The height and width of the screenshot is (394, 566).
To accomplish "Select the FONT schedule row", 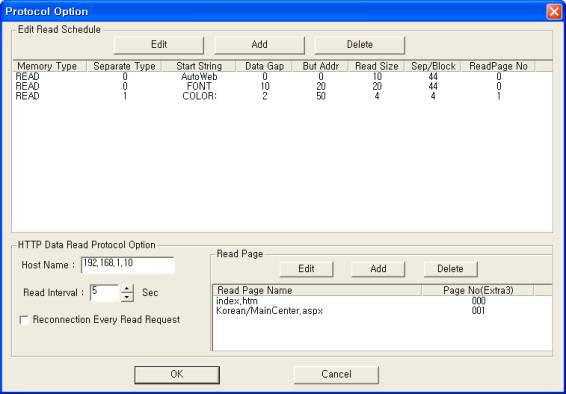I will (x=282, y=86).
